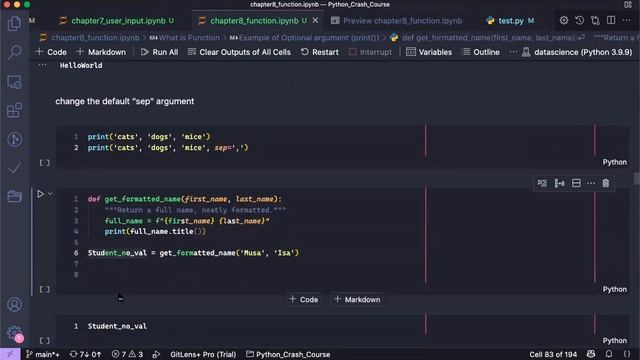Click the editor vertical scrollbar

(636, 178)
